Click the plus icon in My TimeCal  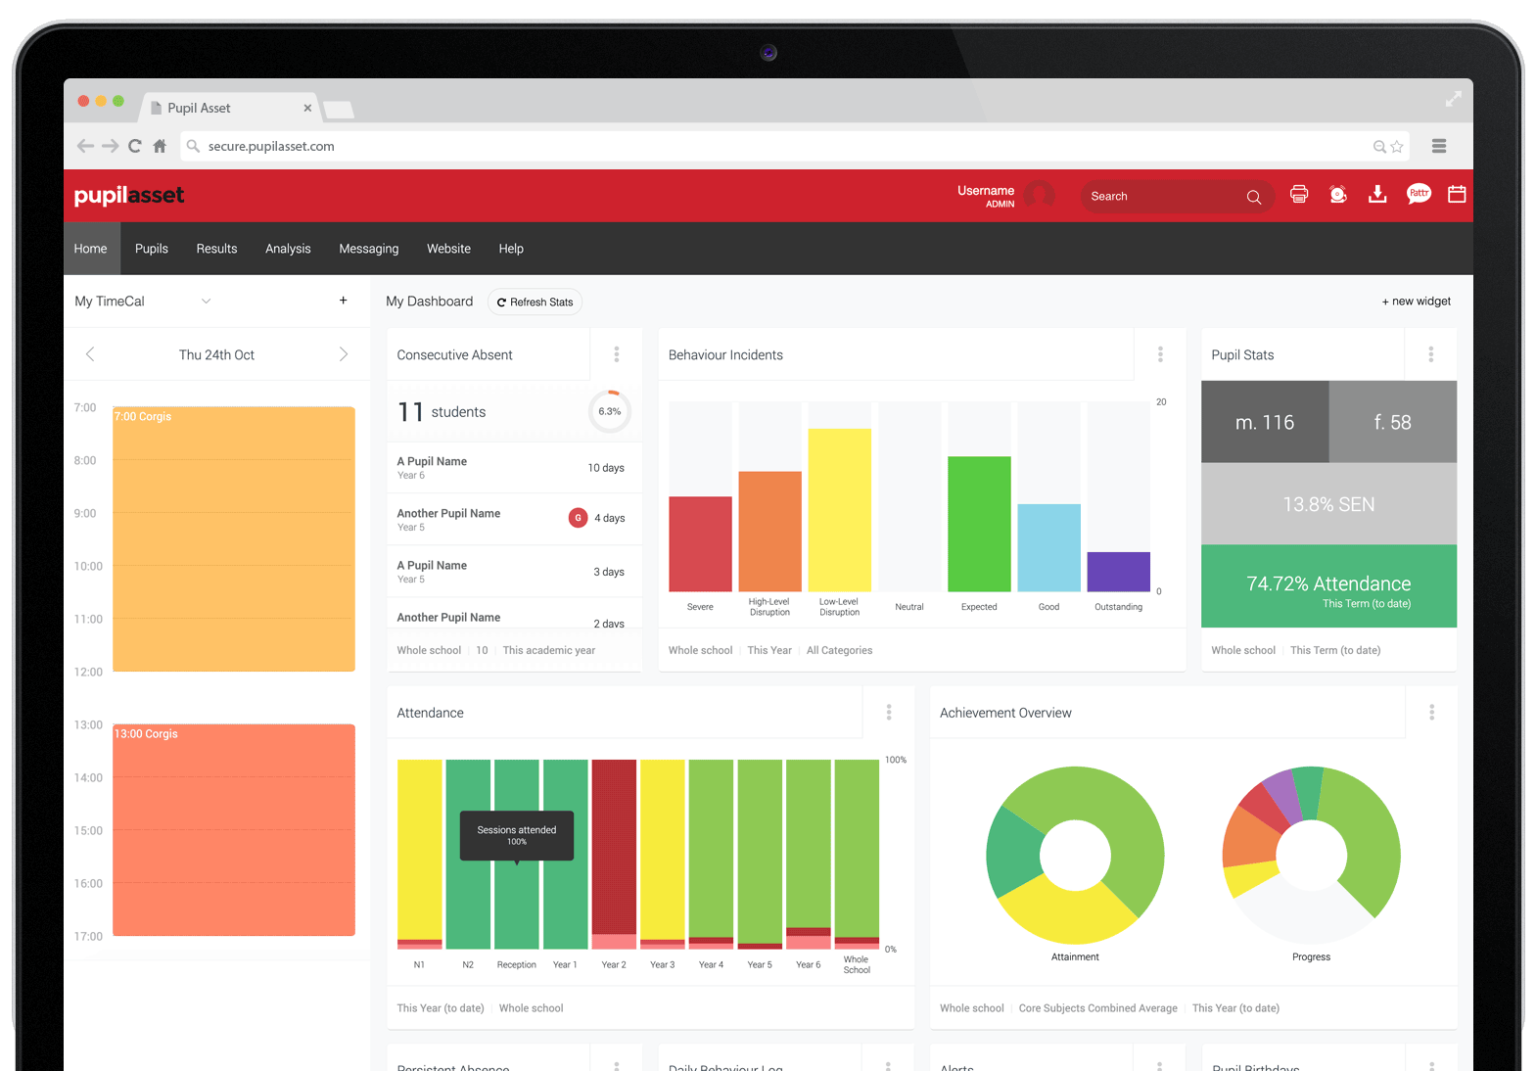tap(343, 301)
